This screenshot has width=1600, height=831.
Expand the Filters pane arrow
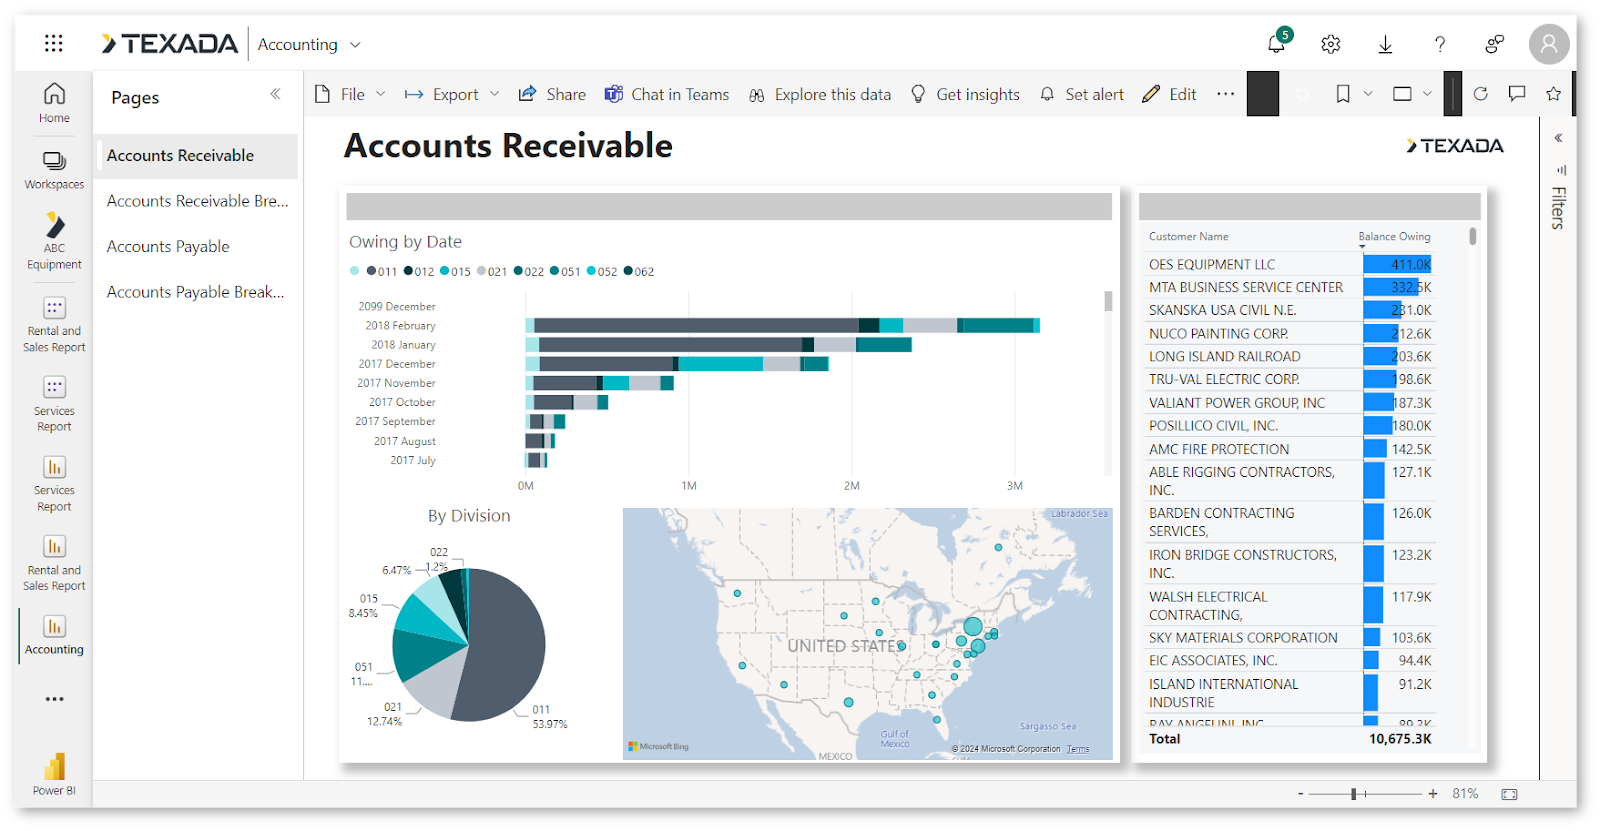click(x=1558, y=138)
